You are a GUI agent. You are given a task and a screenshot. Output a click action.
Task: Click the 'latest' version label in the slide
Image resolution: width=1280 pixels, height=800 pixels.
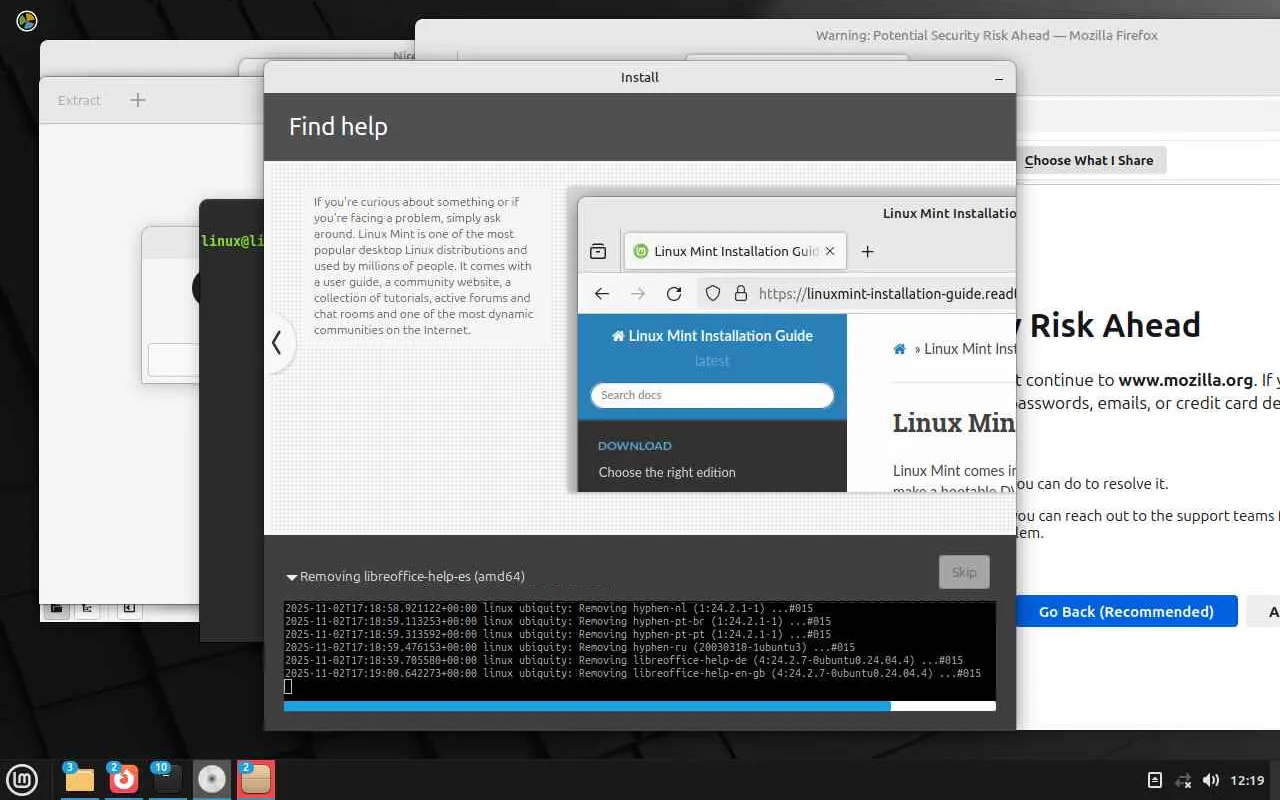(x=712, y=361)
